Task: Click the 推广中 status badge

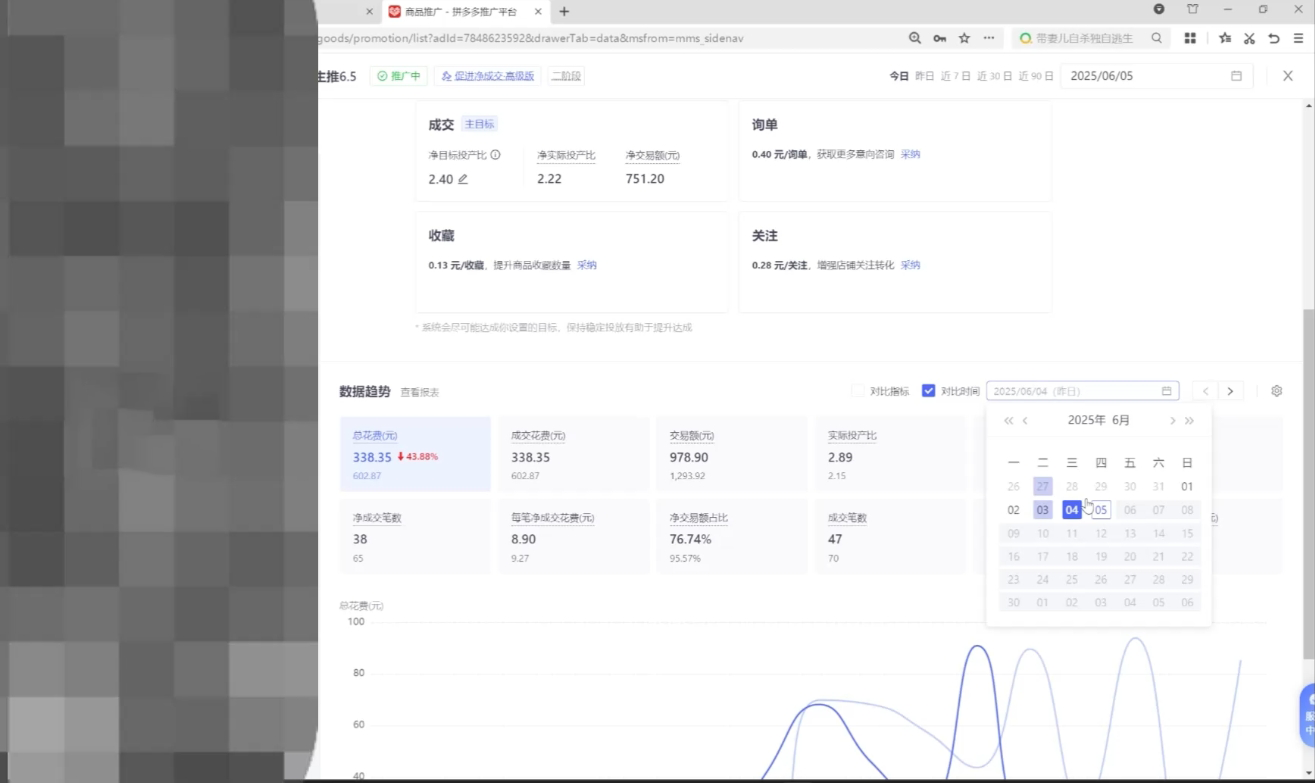Action: pos(398,75)
